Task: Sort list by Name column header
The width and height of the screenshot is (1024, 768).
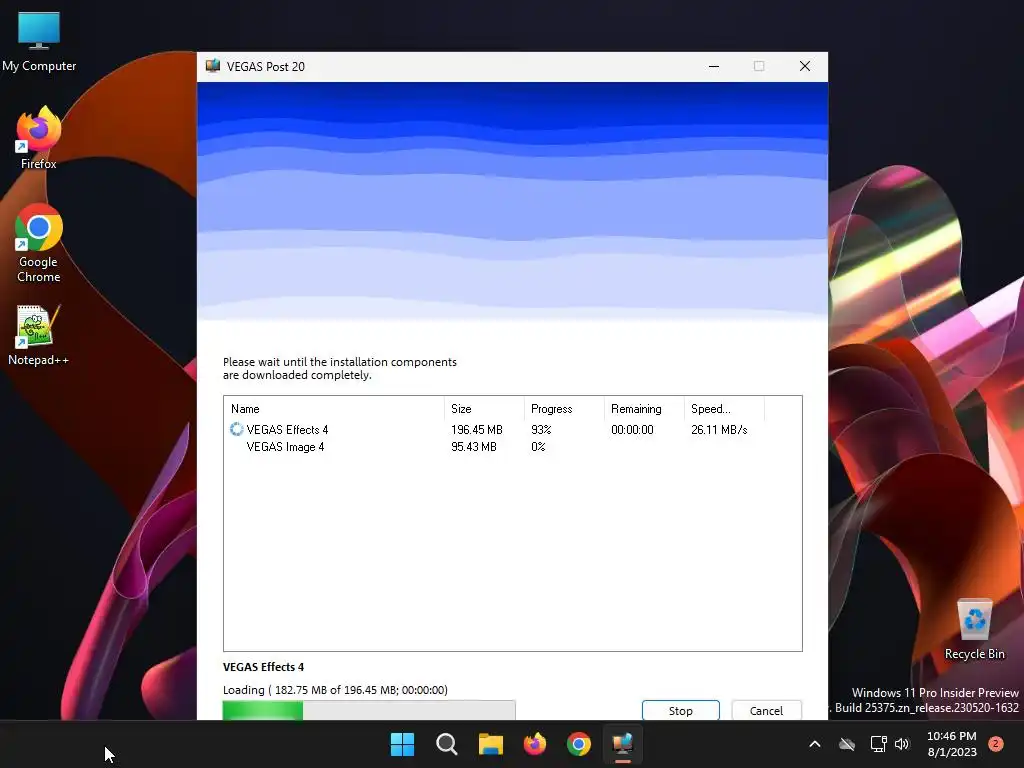Action: [334, 409]
